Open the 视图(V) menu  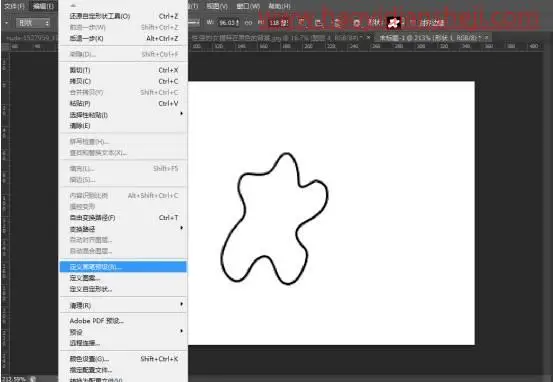pos(217,6)
